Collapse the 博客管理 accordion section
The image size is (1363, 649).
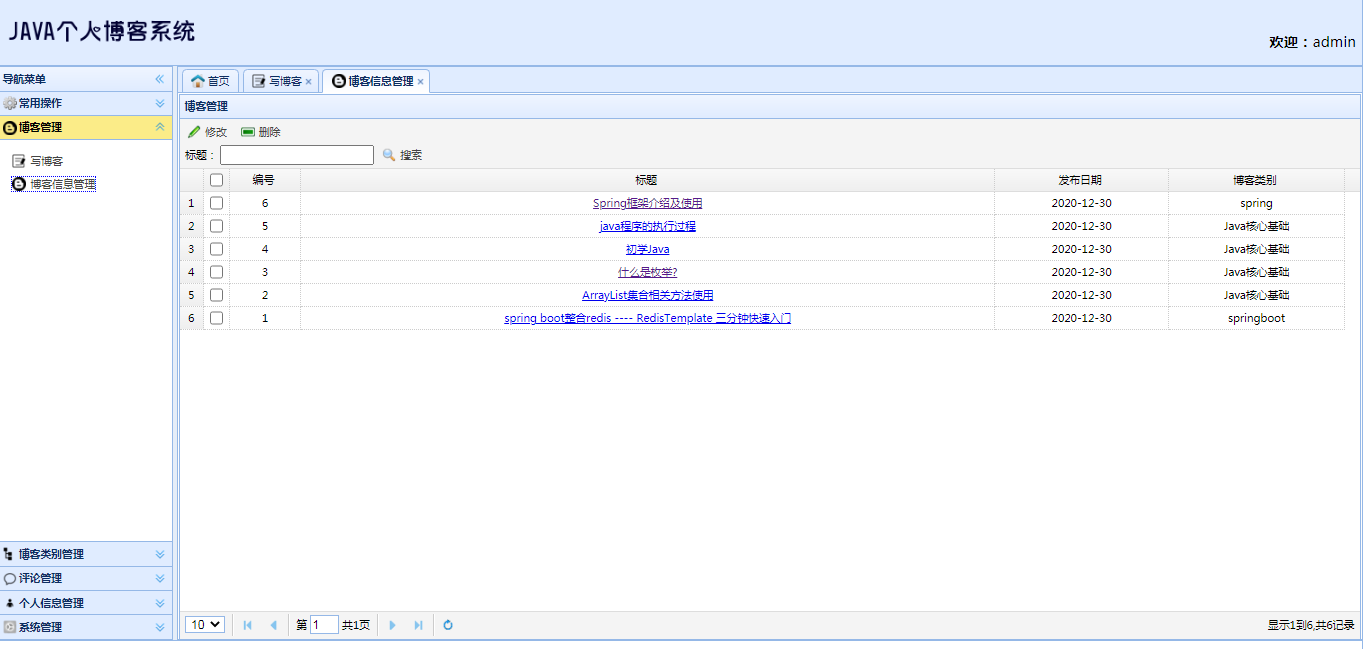(x=160, y=127)
